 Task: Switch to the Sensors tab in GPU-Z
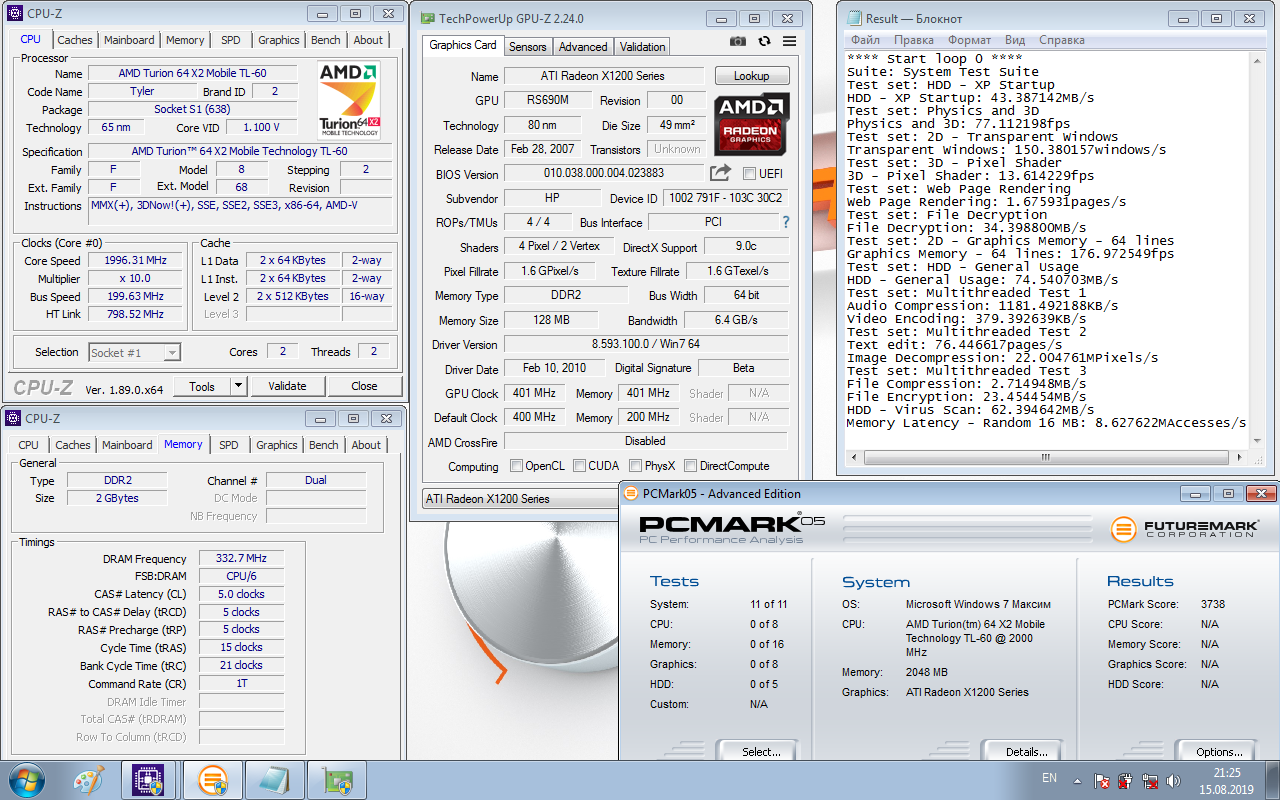pyautogui.click(x=528, y=47)
